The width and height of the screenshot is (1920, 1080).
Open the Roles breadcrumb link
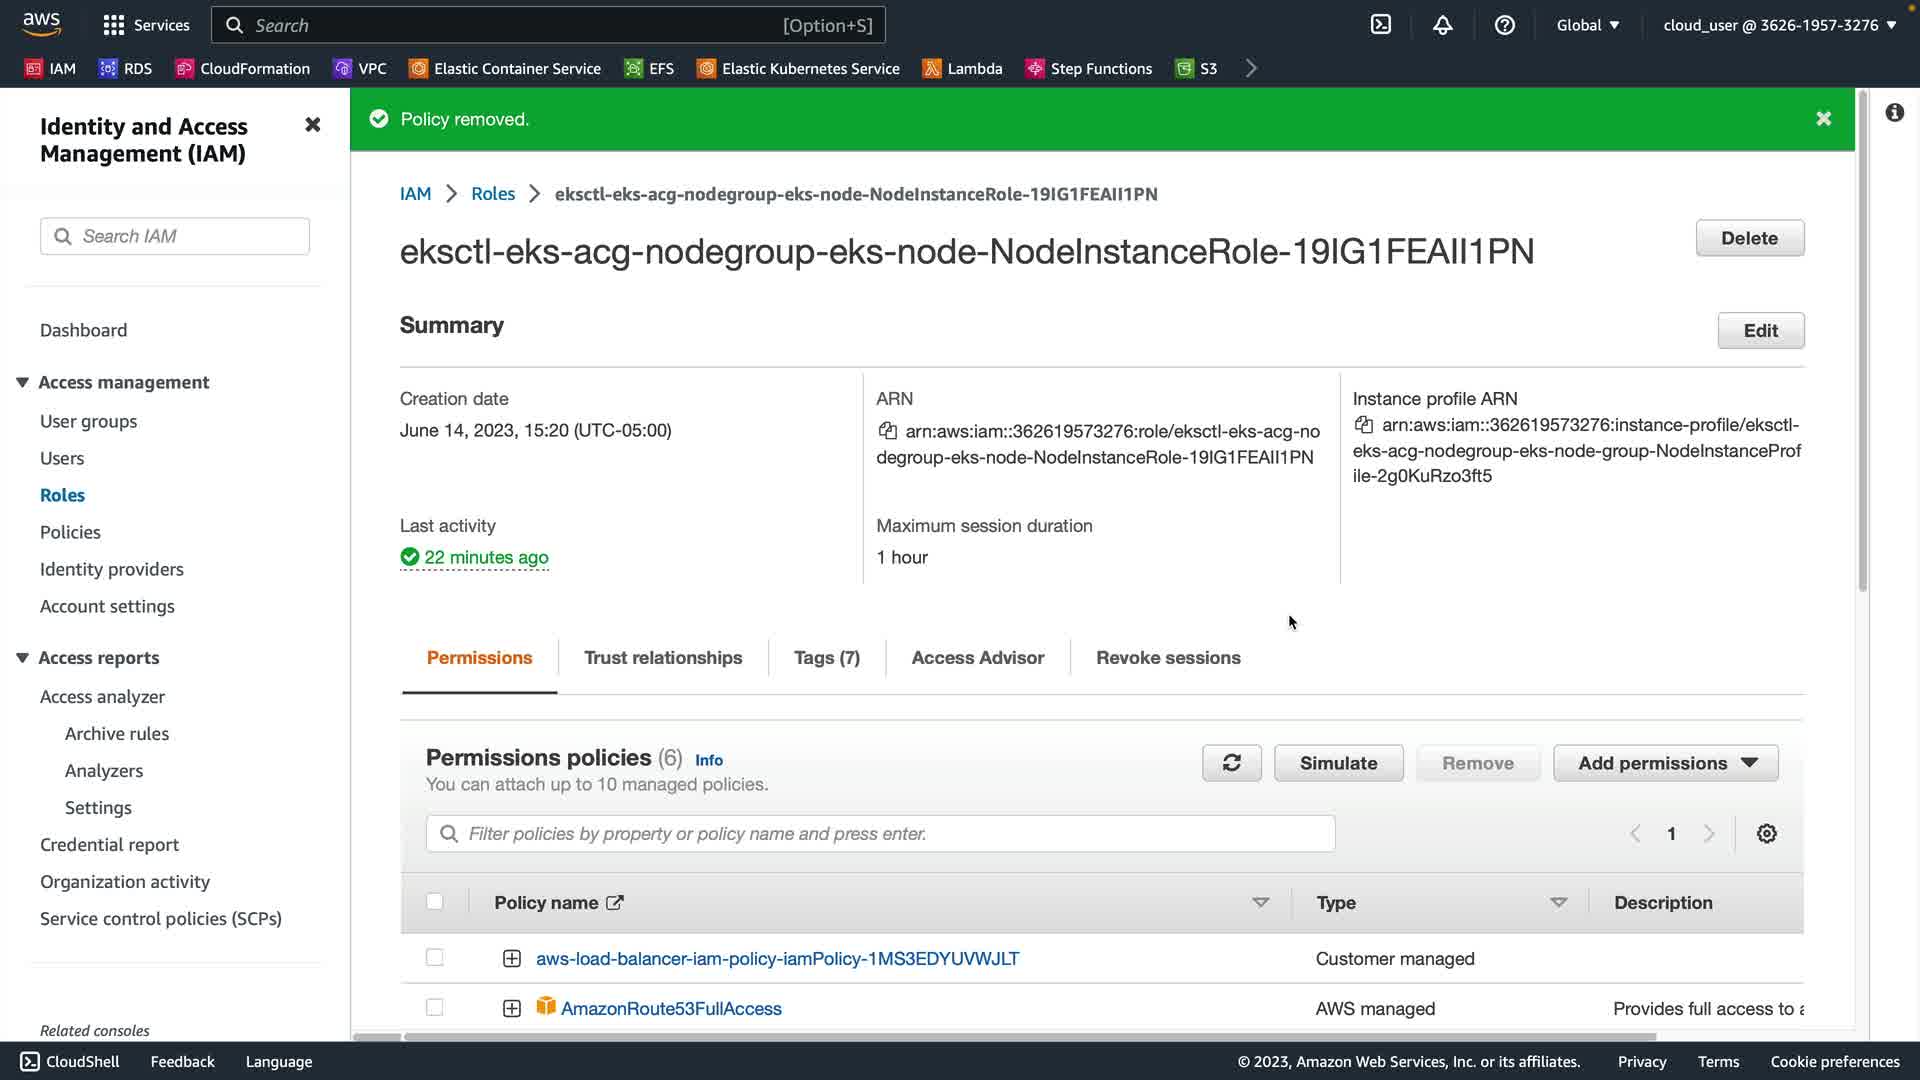click(x=493, y=194)
